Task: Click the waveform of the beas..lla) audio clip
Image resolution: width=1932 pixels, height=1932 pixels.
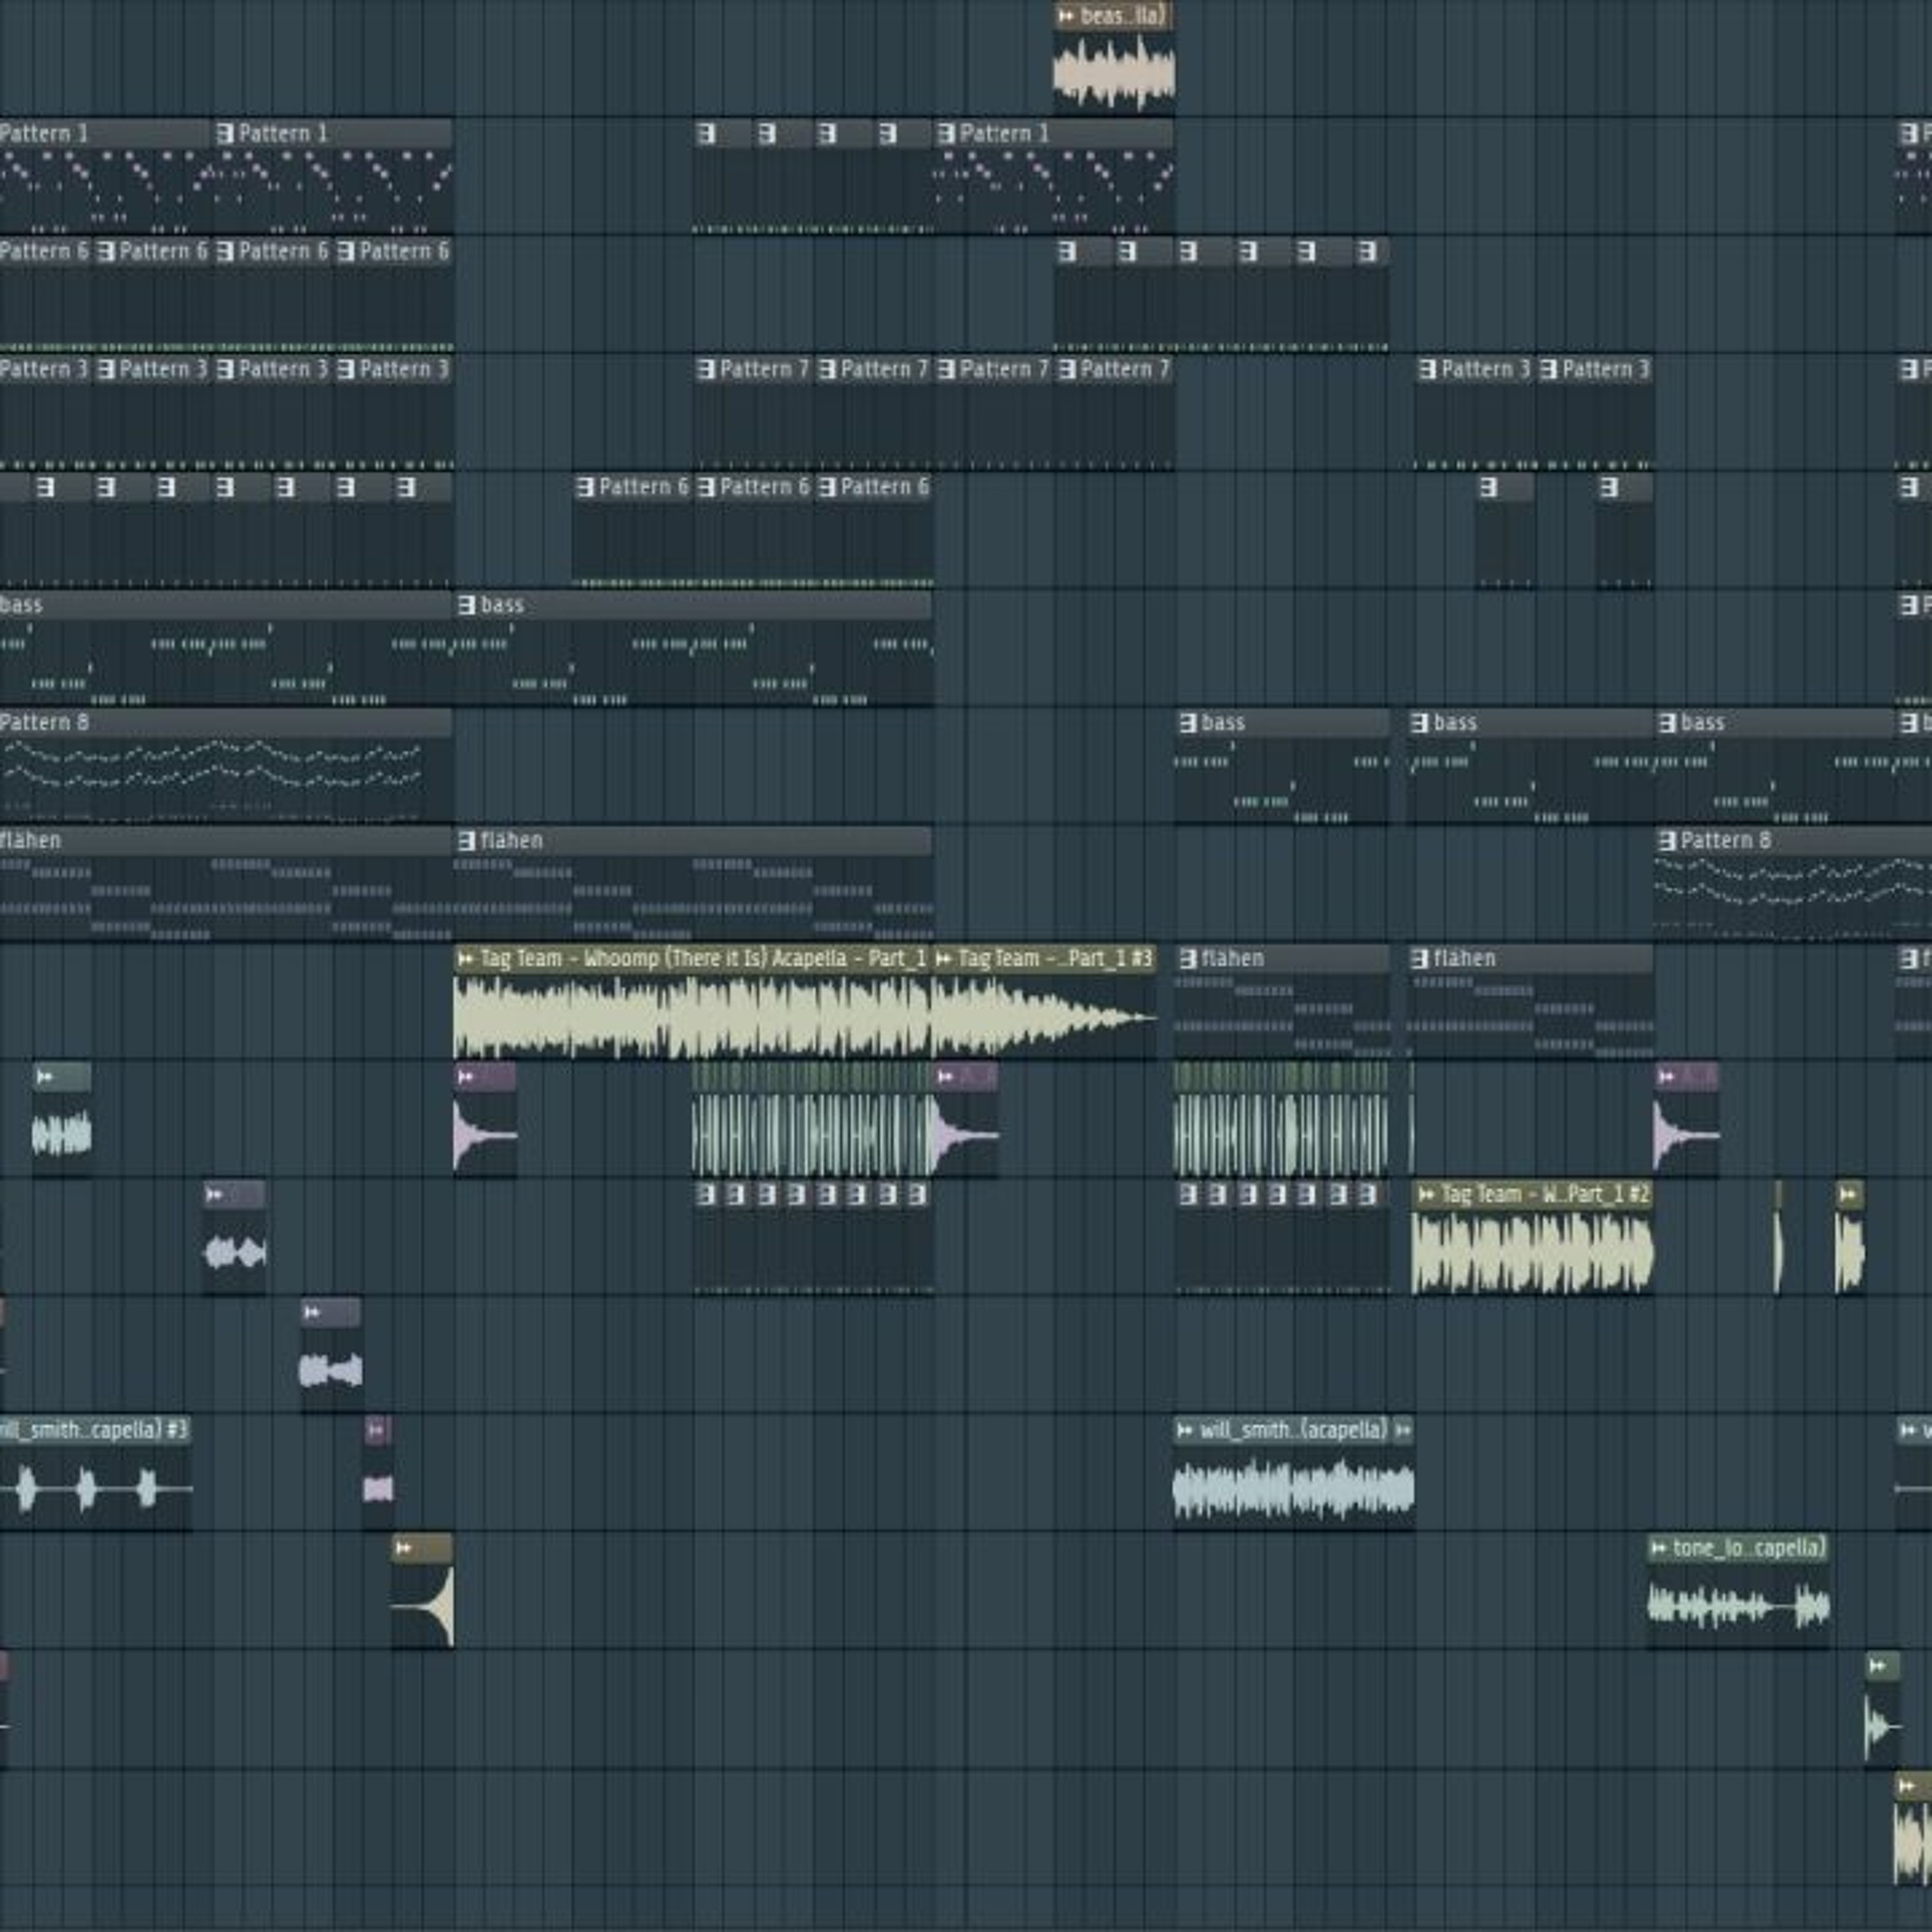Action: point(1113,73)
